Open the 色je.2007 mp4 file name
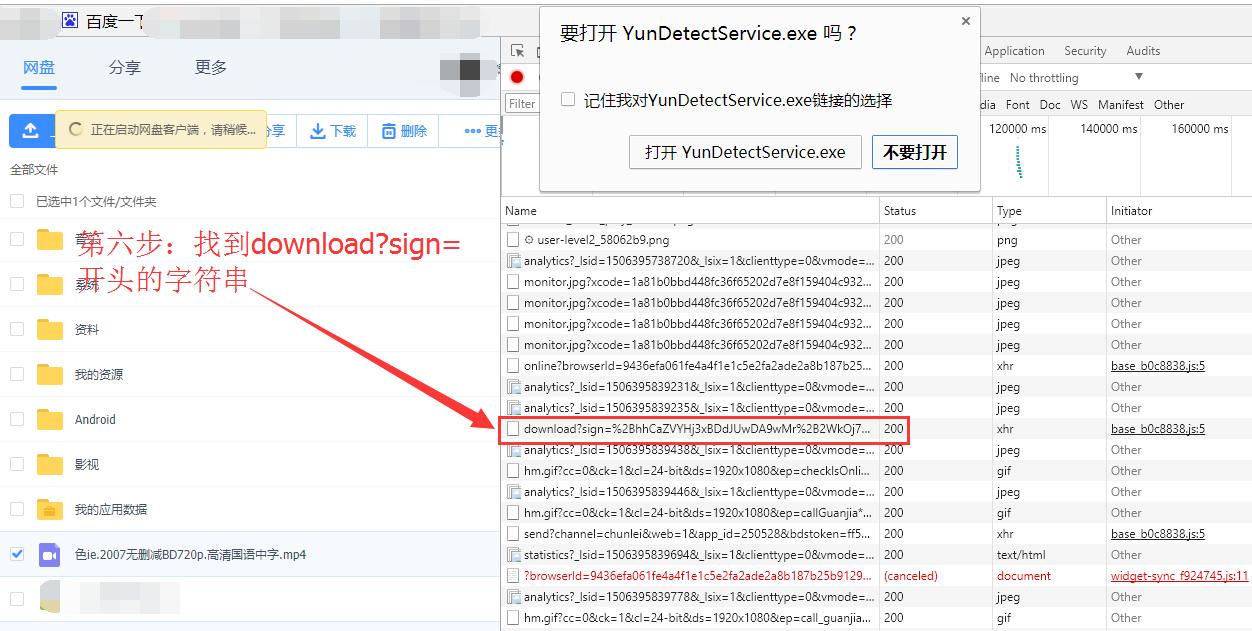1252x631 pixels. click(x=190, y=555)
